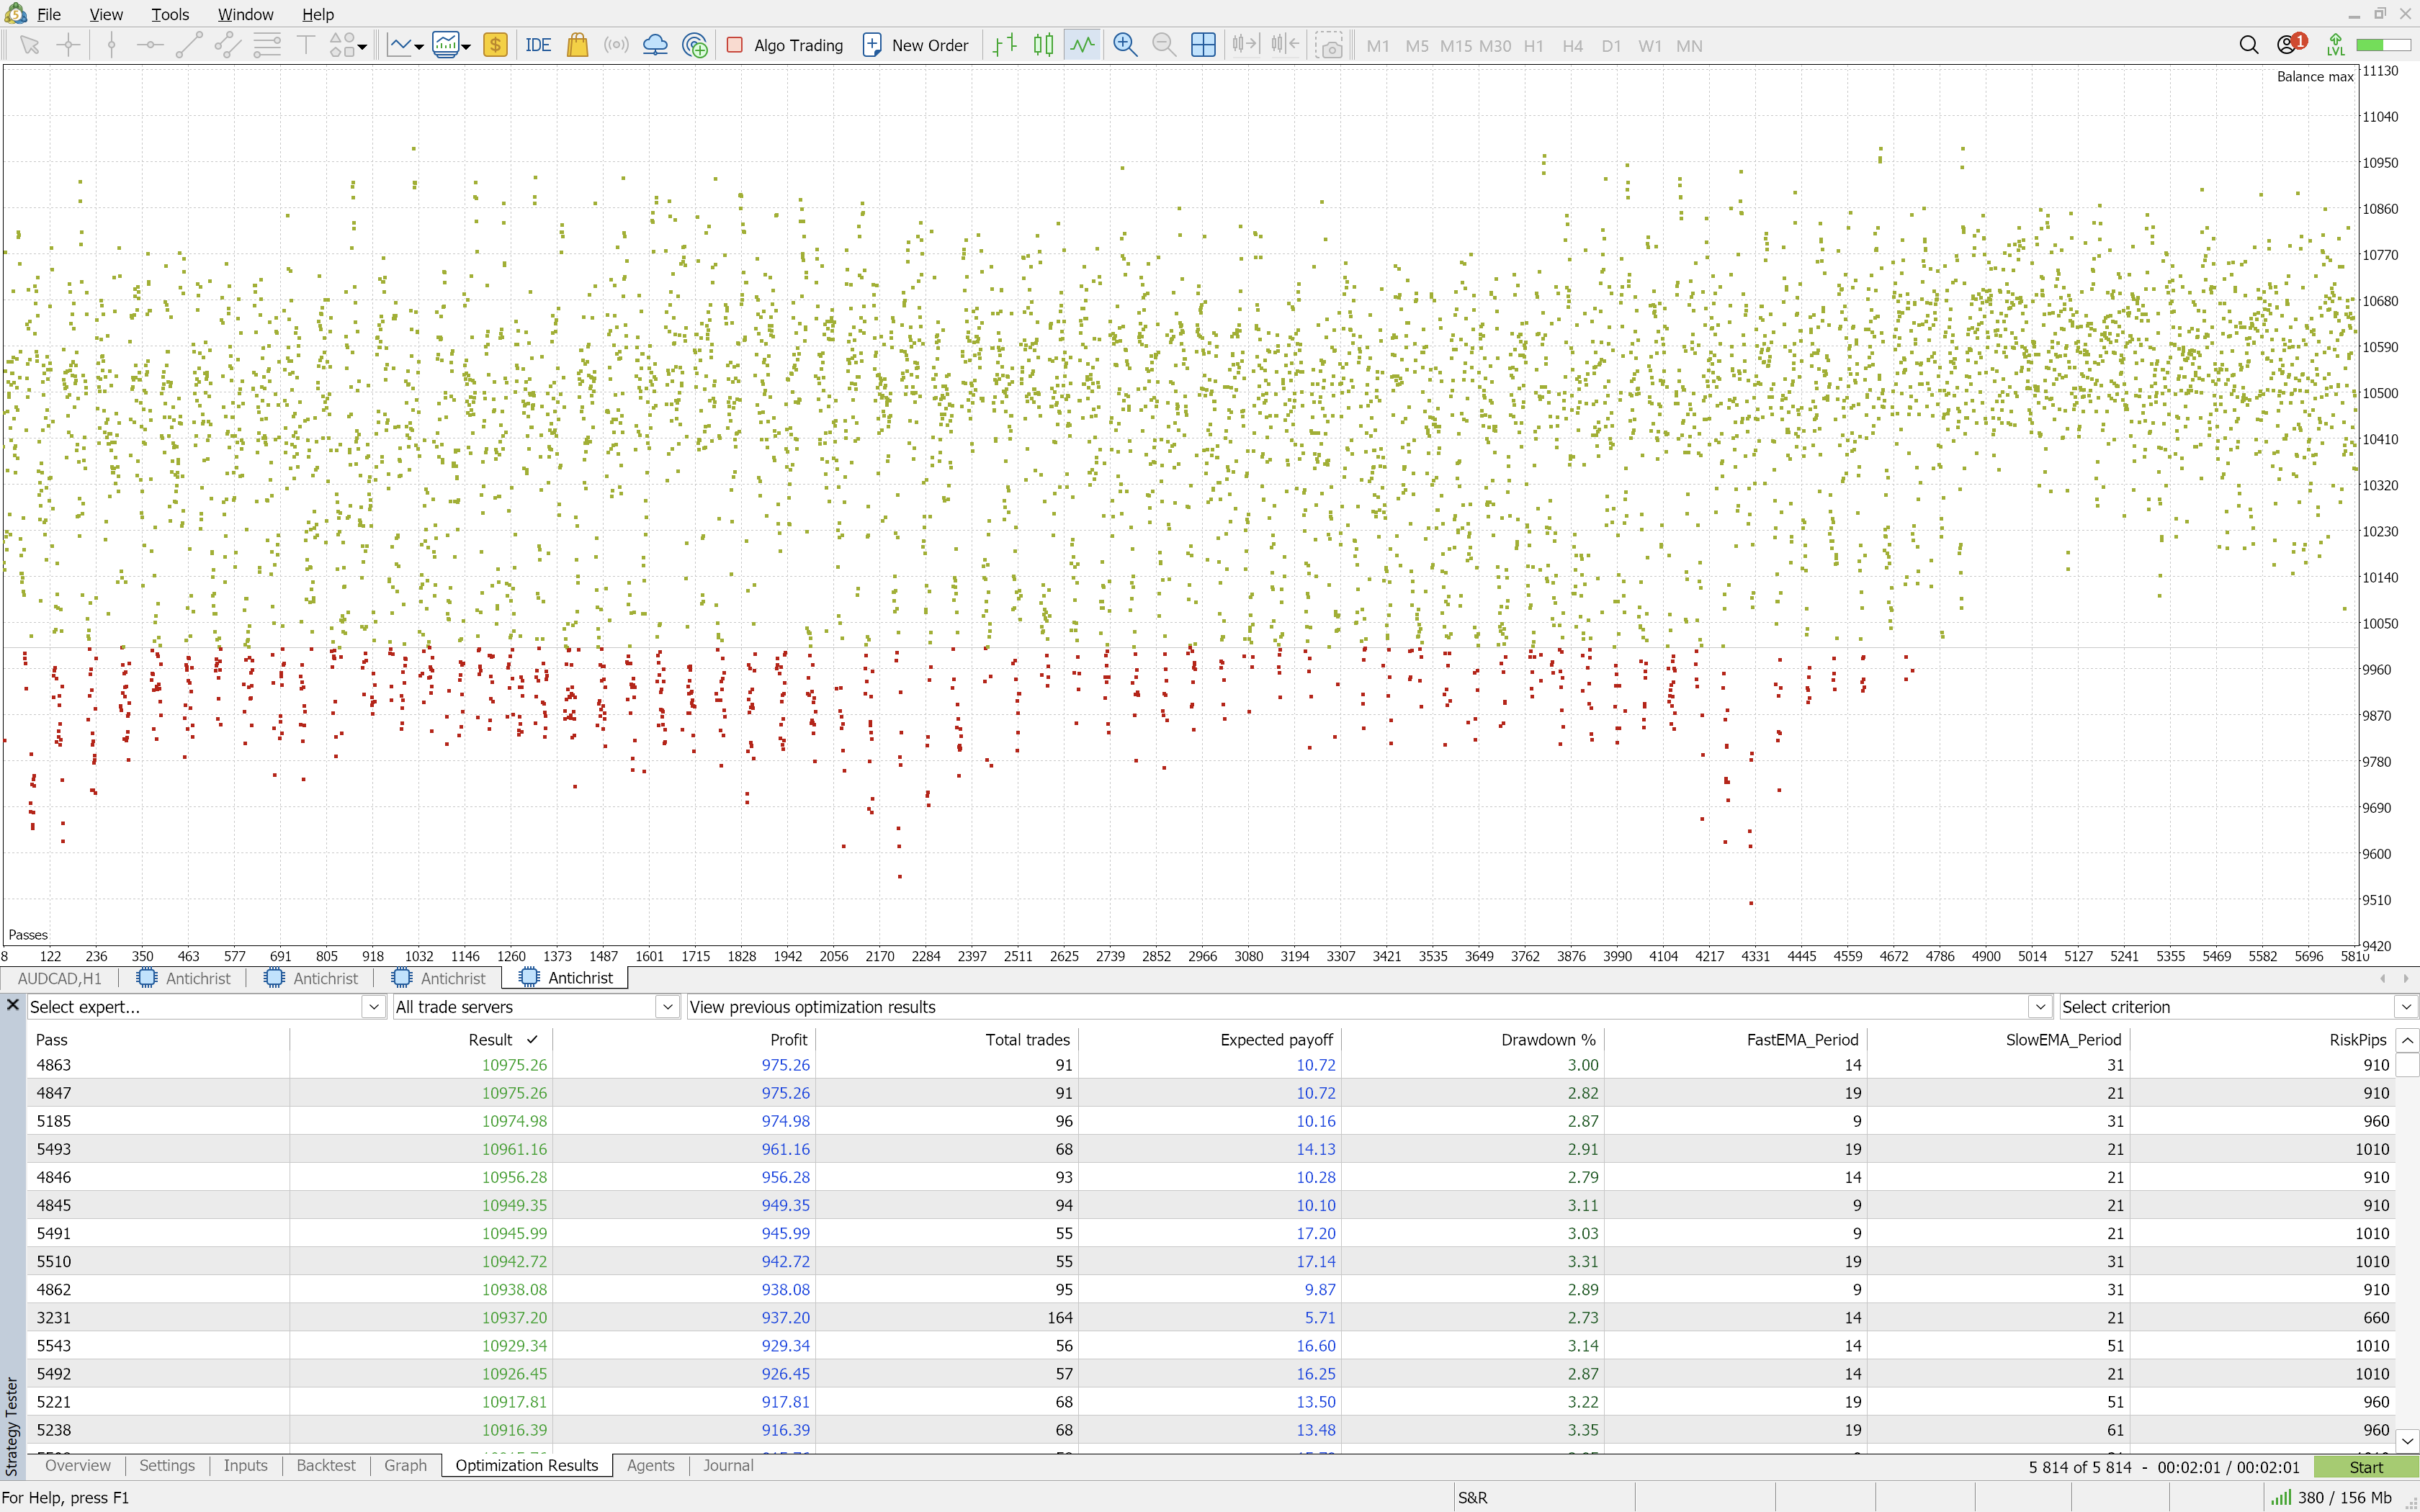
Task: Click the New Order button
Action: coord(915,45)
